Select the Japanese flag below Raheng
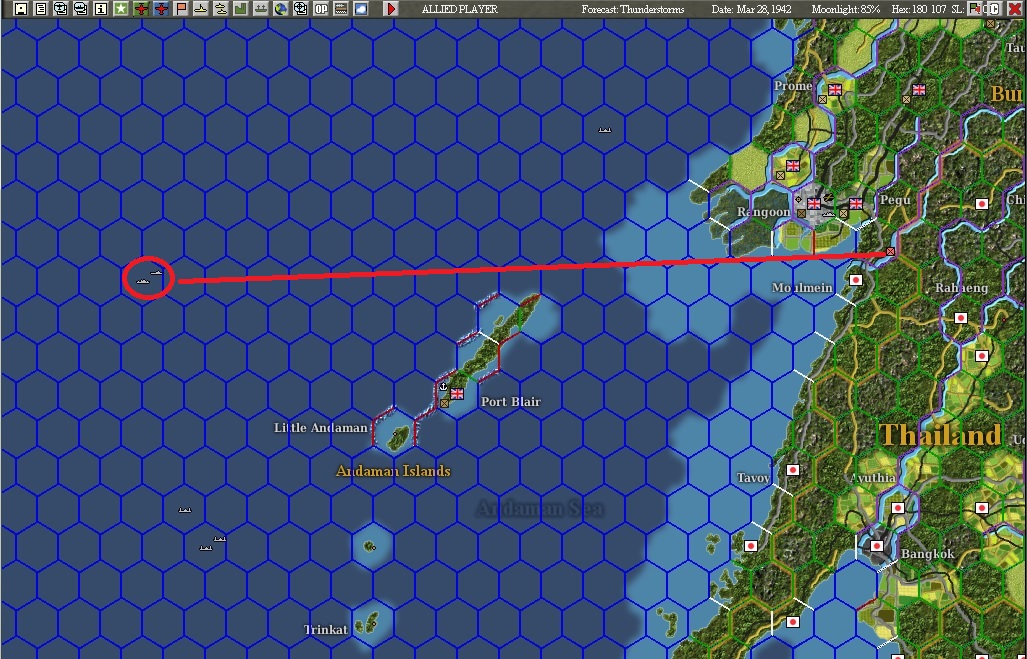 [960, 318]
